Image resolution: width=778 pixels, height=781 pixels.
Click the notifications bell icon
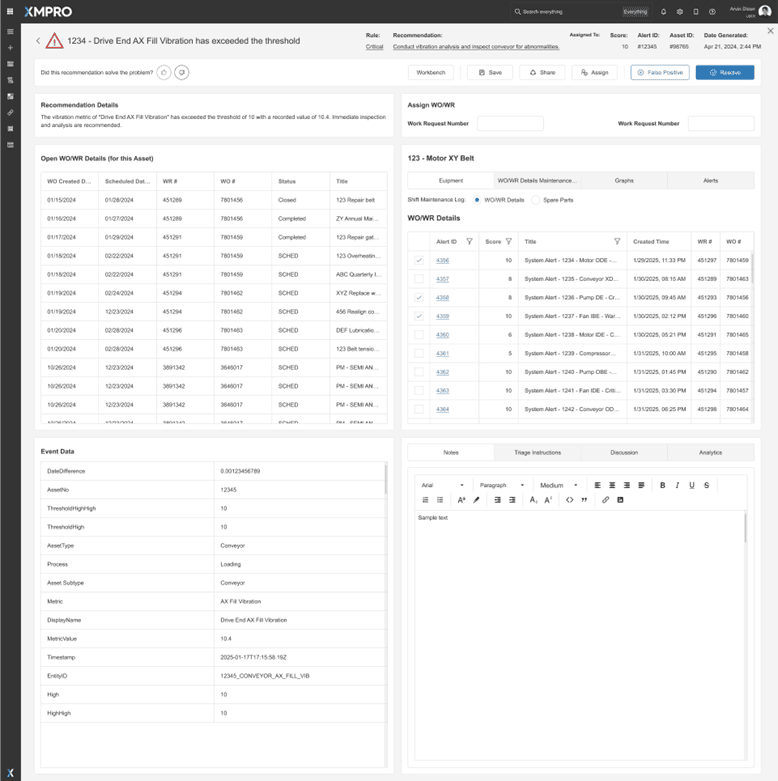click(663, 11)
